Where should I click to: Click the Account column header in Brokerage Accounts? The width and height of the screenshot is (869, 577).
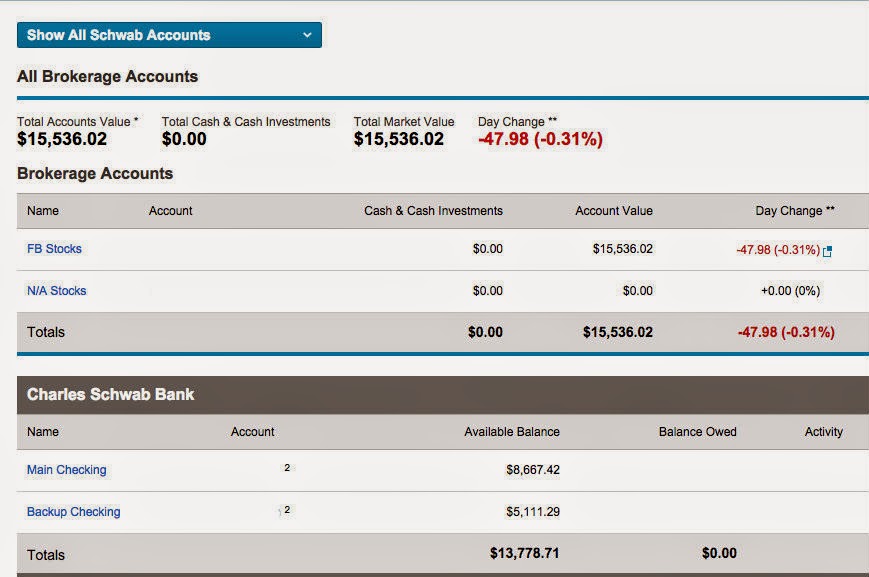[x=171, y=211]
